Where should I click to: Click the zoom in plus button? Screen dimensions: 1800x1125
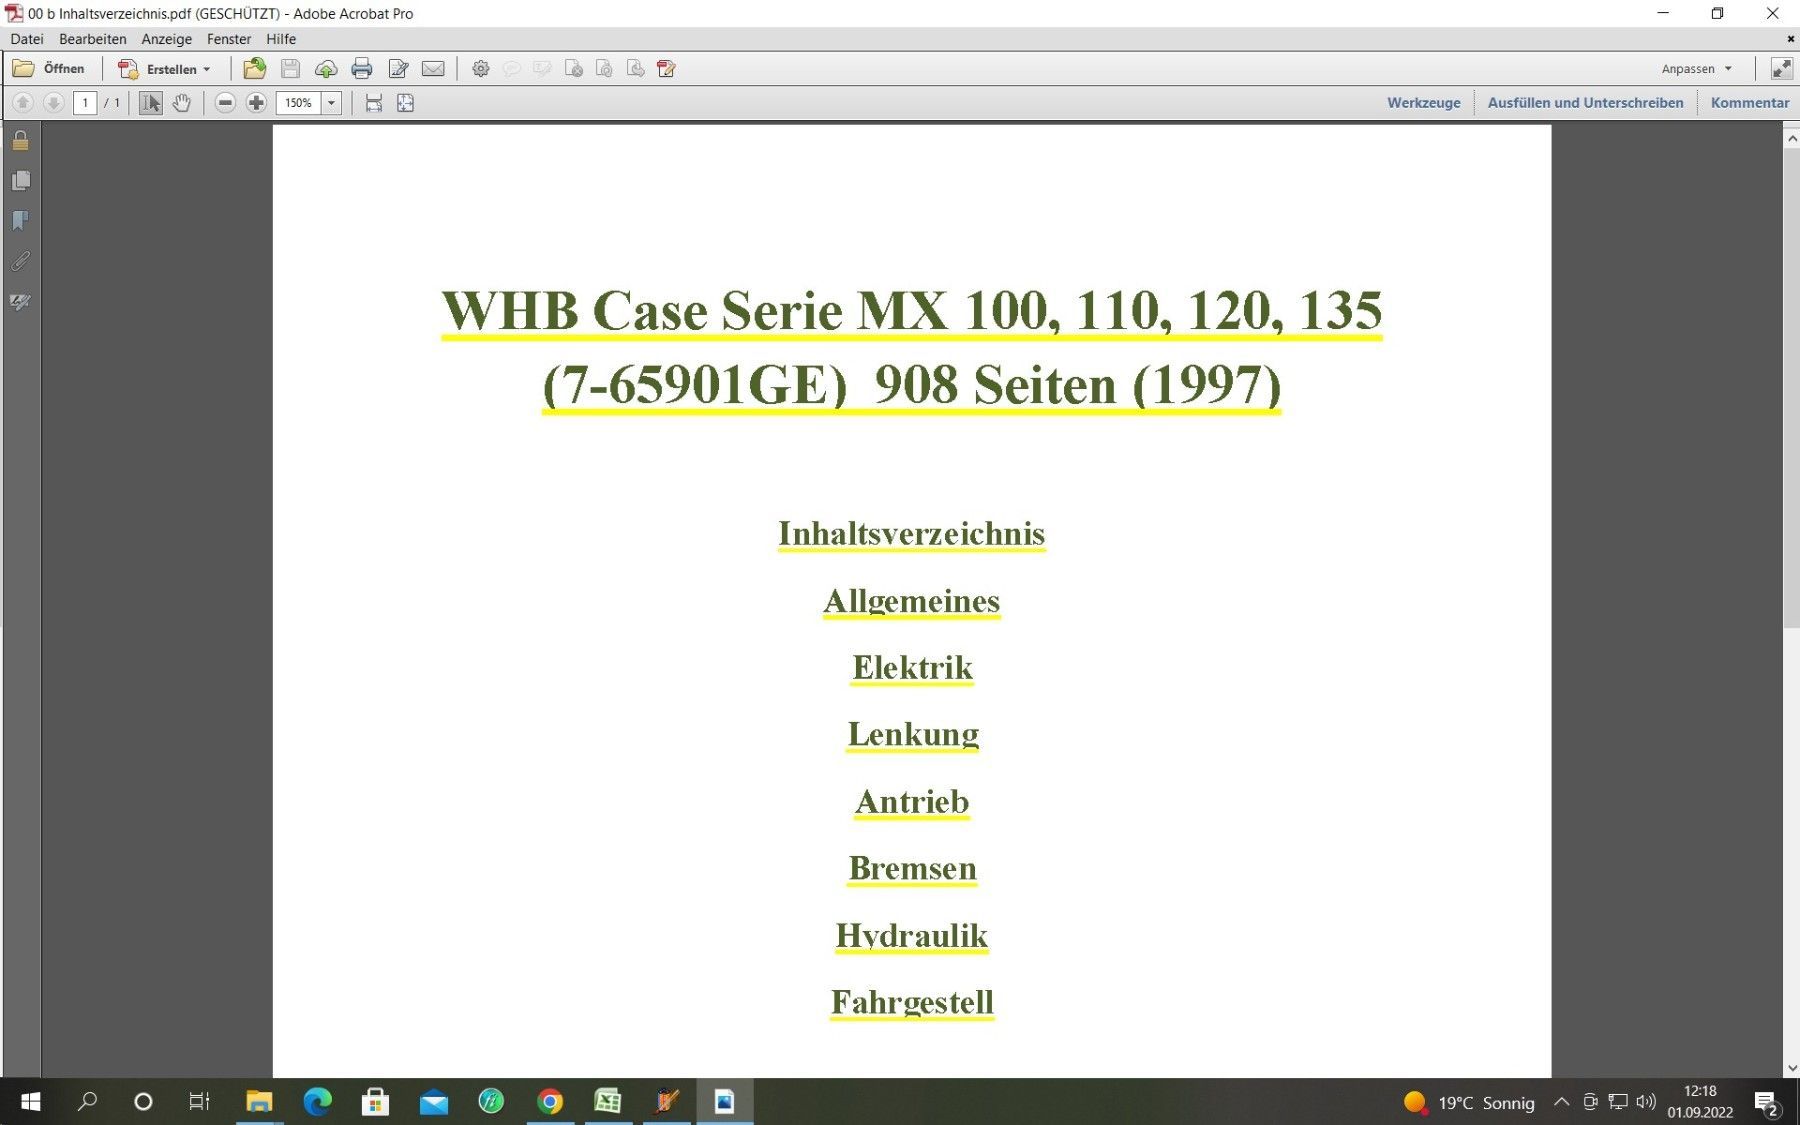tap(256, 103)
